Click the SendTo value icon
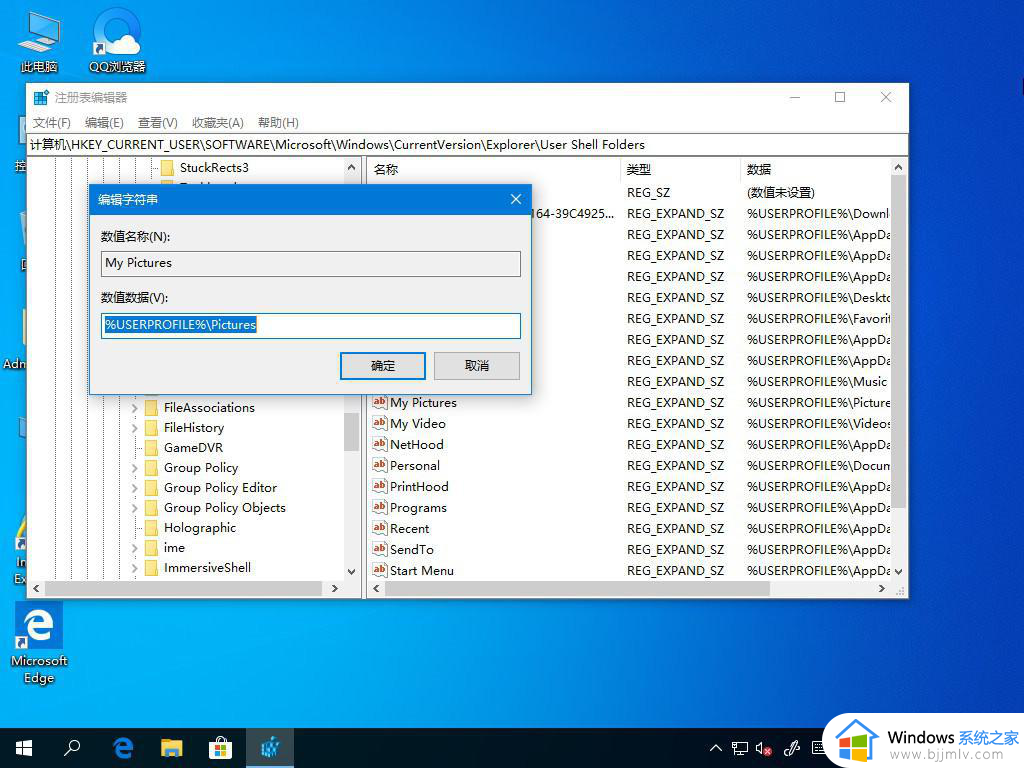Viewport: 1024px width, 768px height. click(379, 549)
